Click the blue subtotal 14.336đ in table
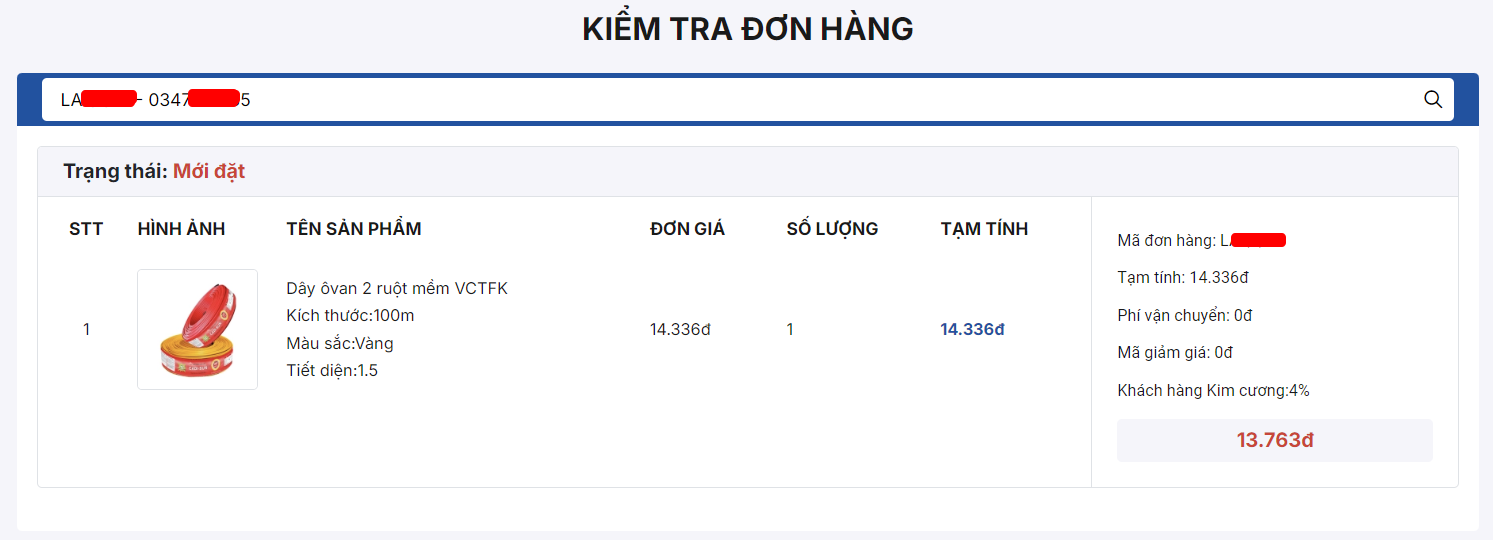Viewport: 1493px width, 540px height. pos(972,329)
